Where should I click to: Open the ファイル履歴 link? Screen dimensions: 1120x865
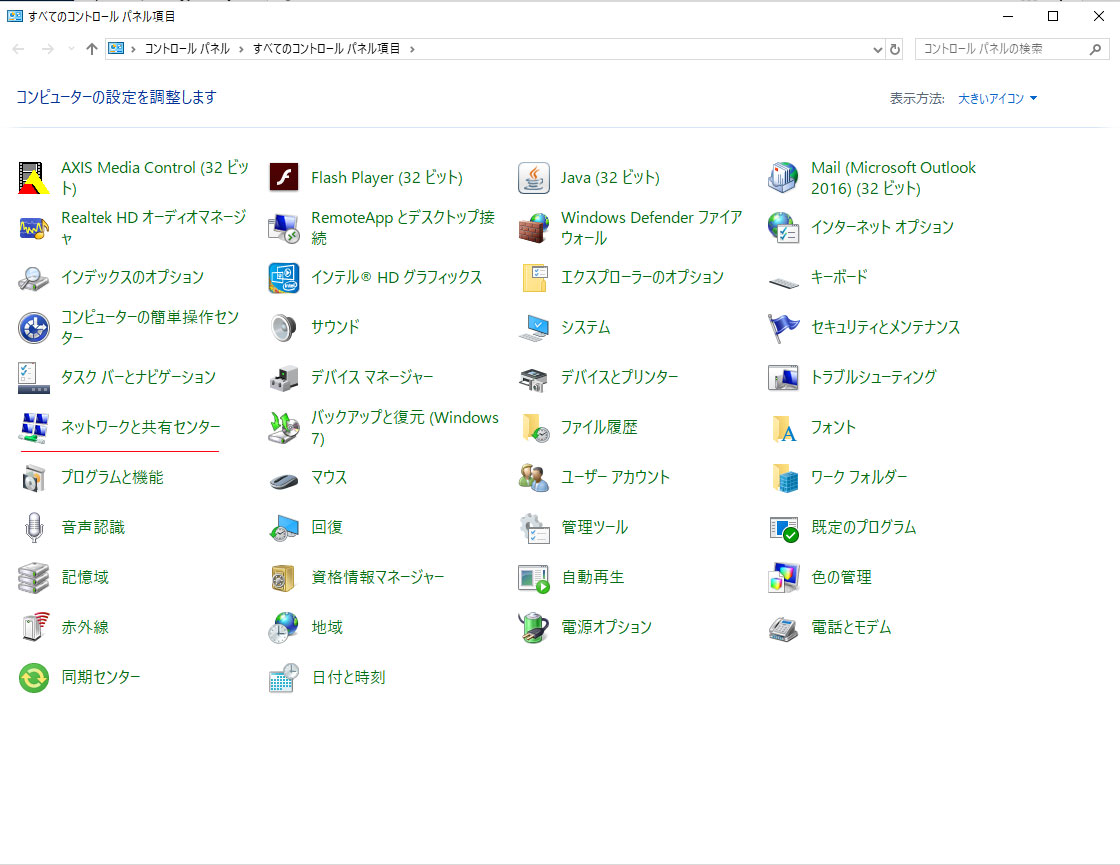(x=599, y=427)
